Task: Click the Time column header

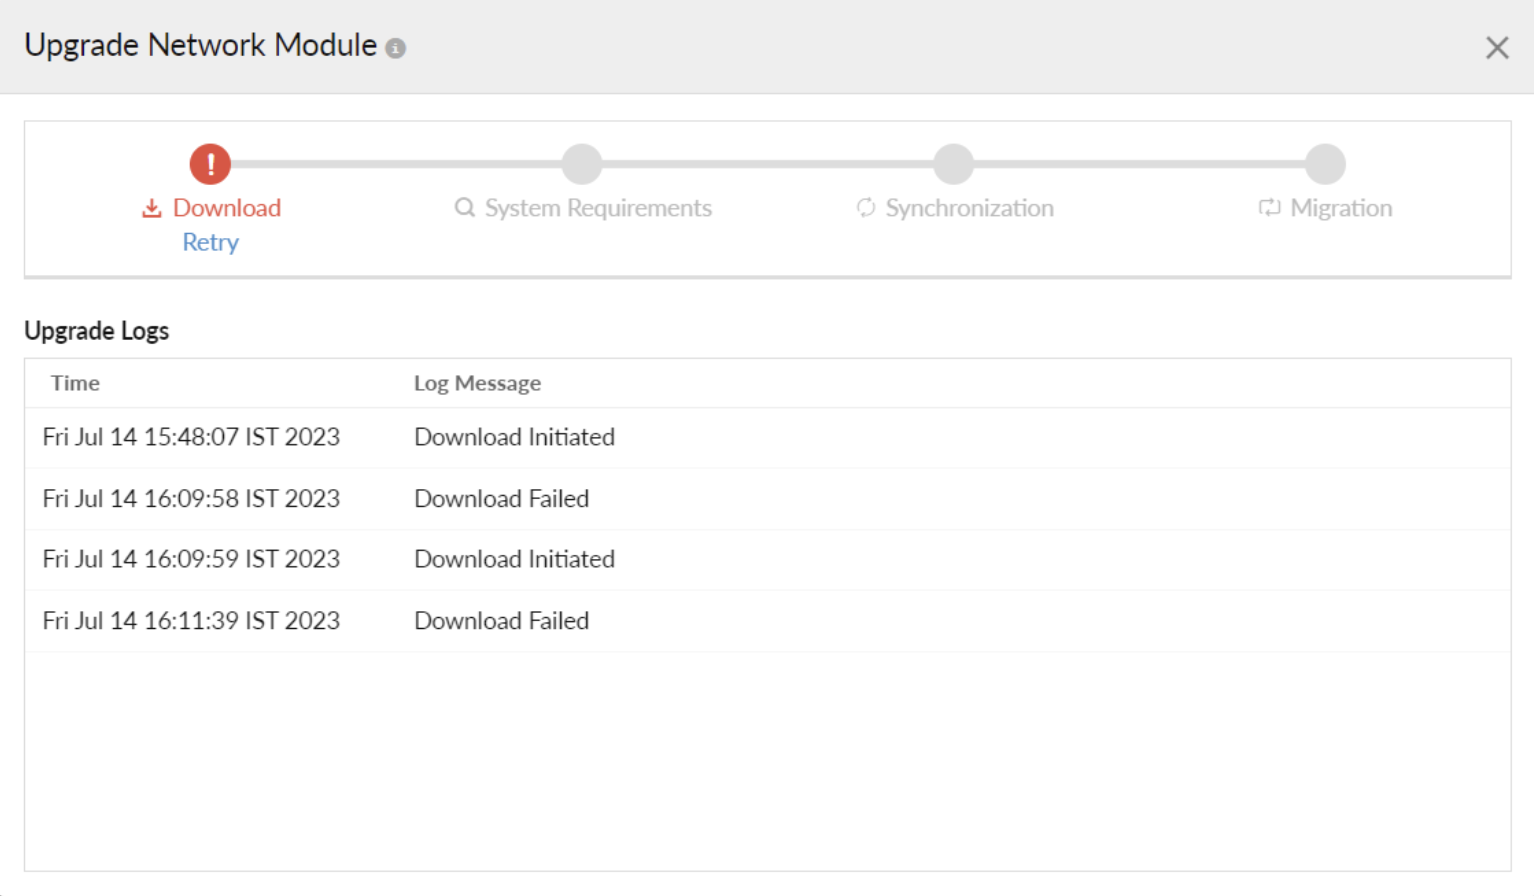Action: [75, 383]
